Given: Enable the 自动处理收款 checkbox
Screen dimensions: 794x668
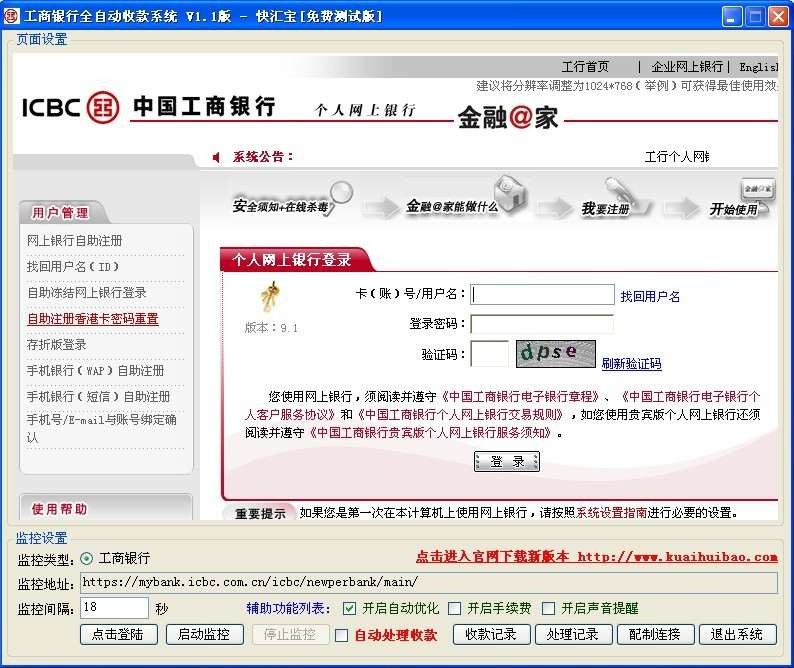Looking at the screenshot, I should click(342, 635).
